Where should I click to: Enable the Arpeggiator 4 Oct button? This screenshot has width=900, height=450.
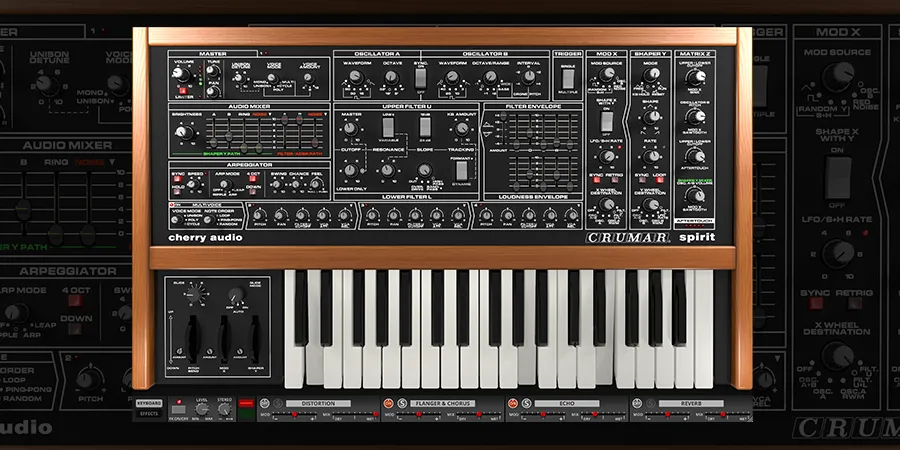point(253,179)
